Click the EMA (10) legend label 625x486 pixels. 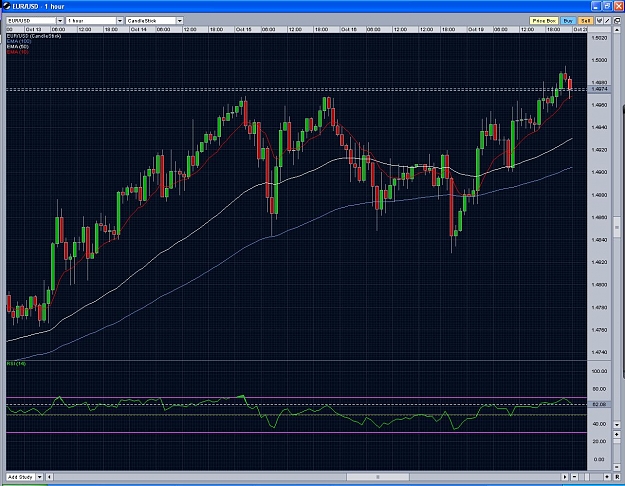point(18,52)
